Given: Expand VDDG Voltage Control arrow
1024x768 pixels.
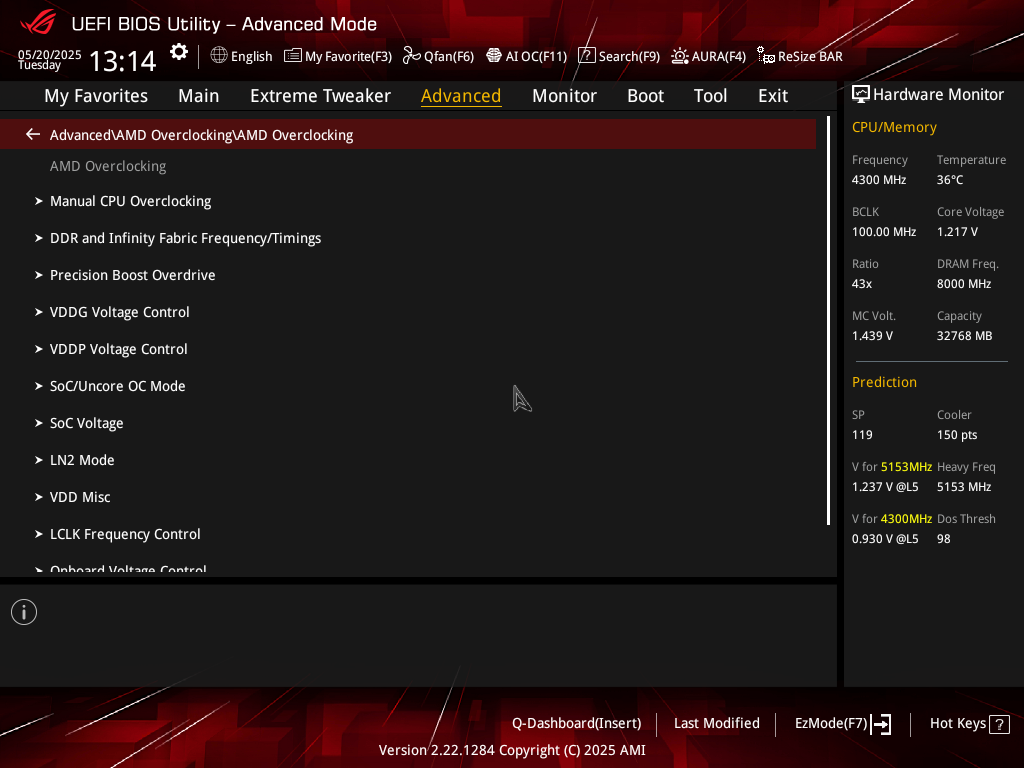Looking at the screenshot, I should pos(39,312).
